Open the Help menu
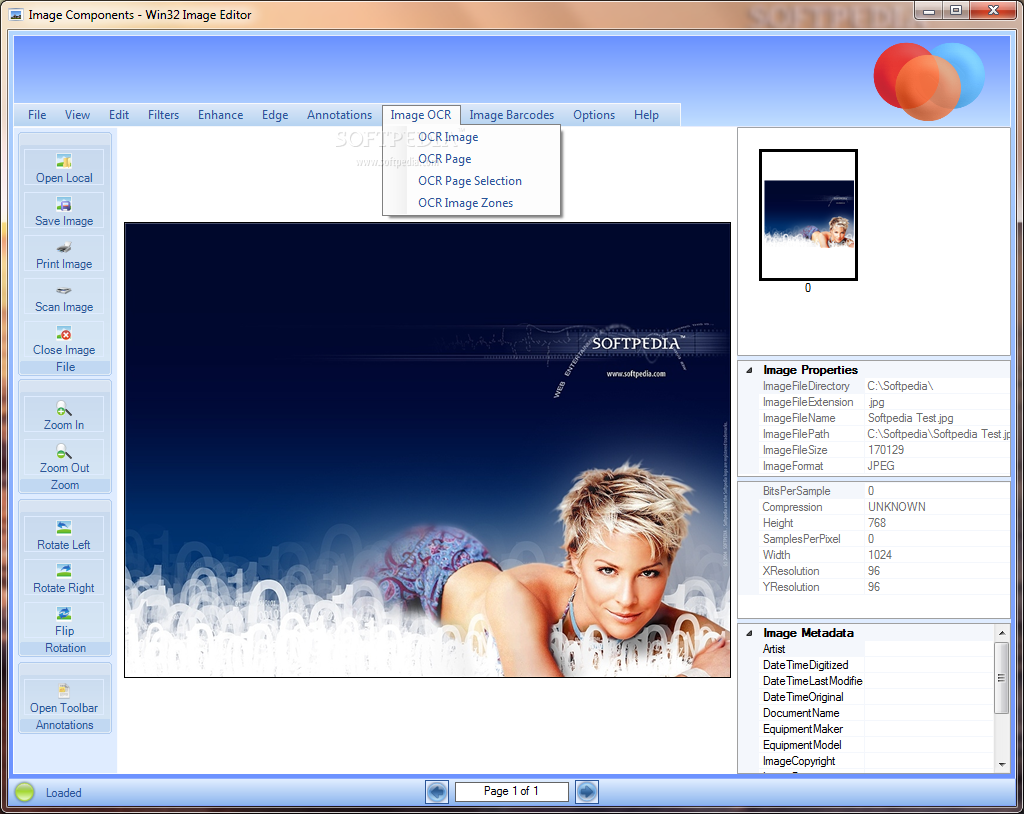The image size is (1024, 814). [647, 115]
